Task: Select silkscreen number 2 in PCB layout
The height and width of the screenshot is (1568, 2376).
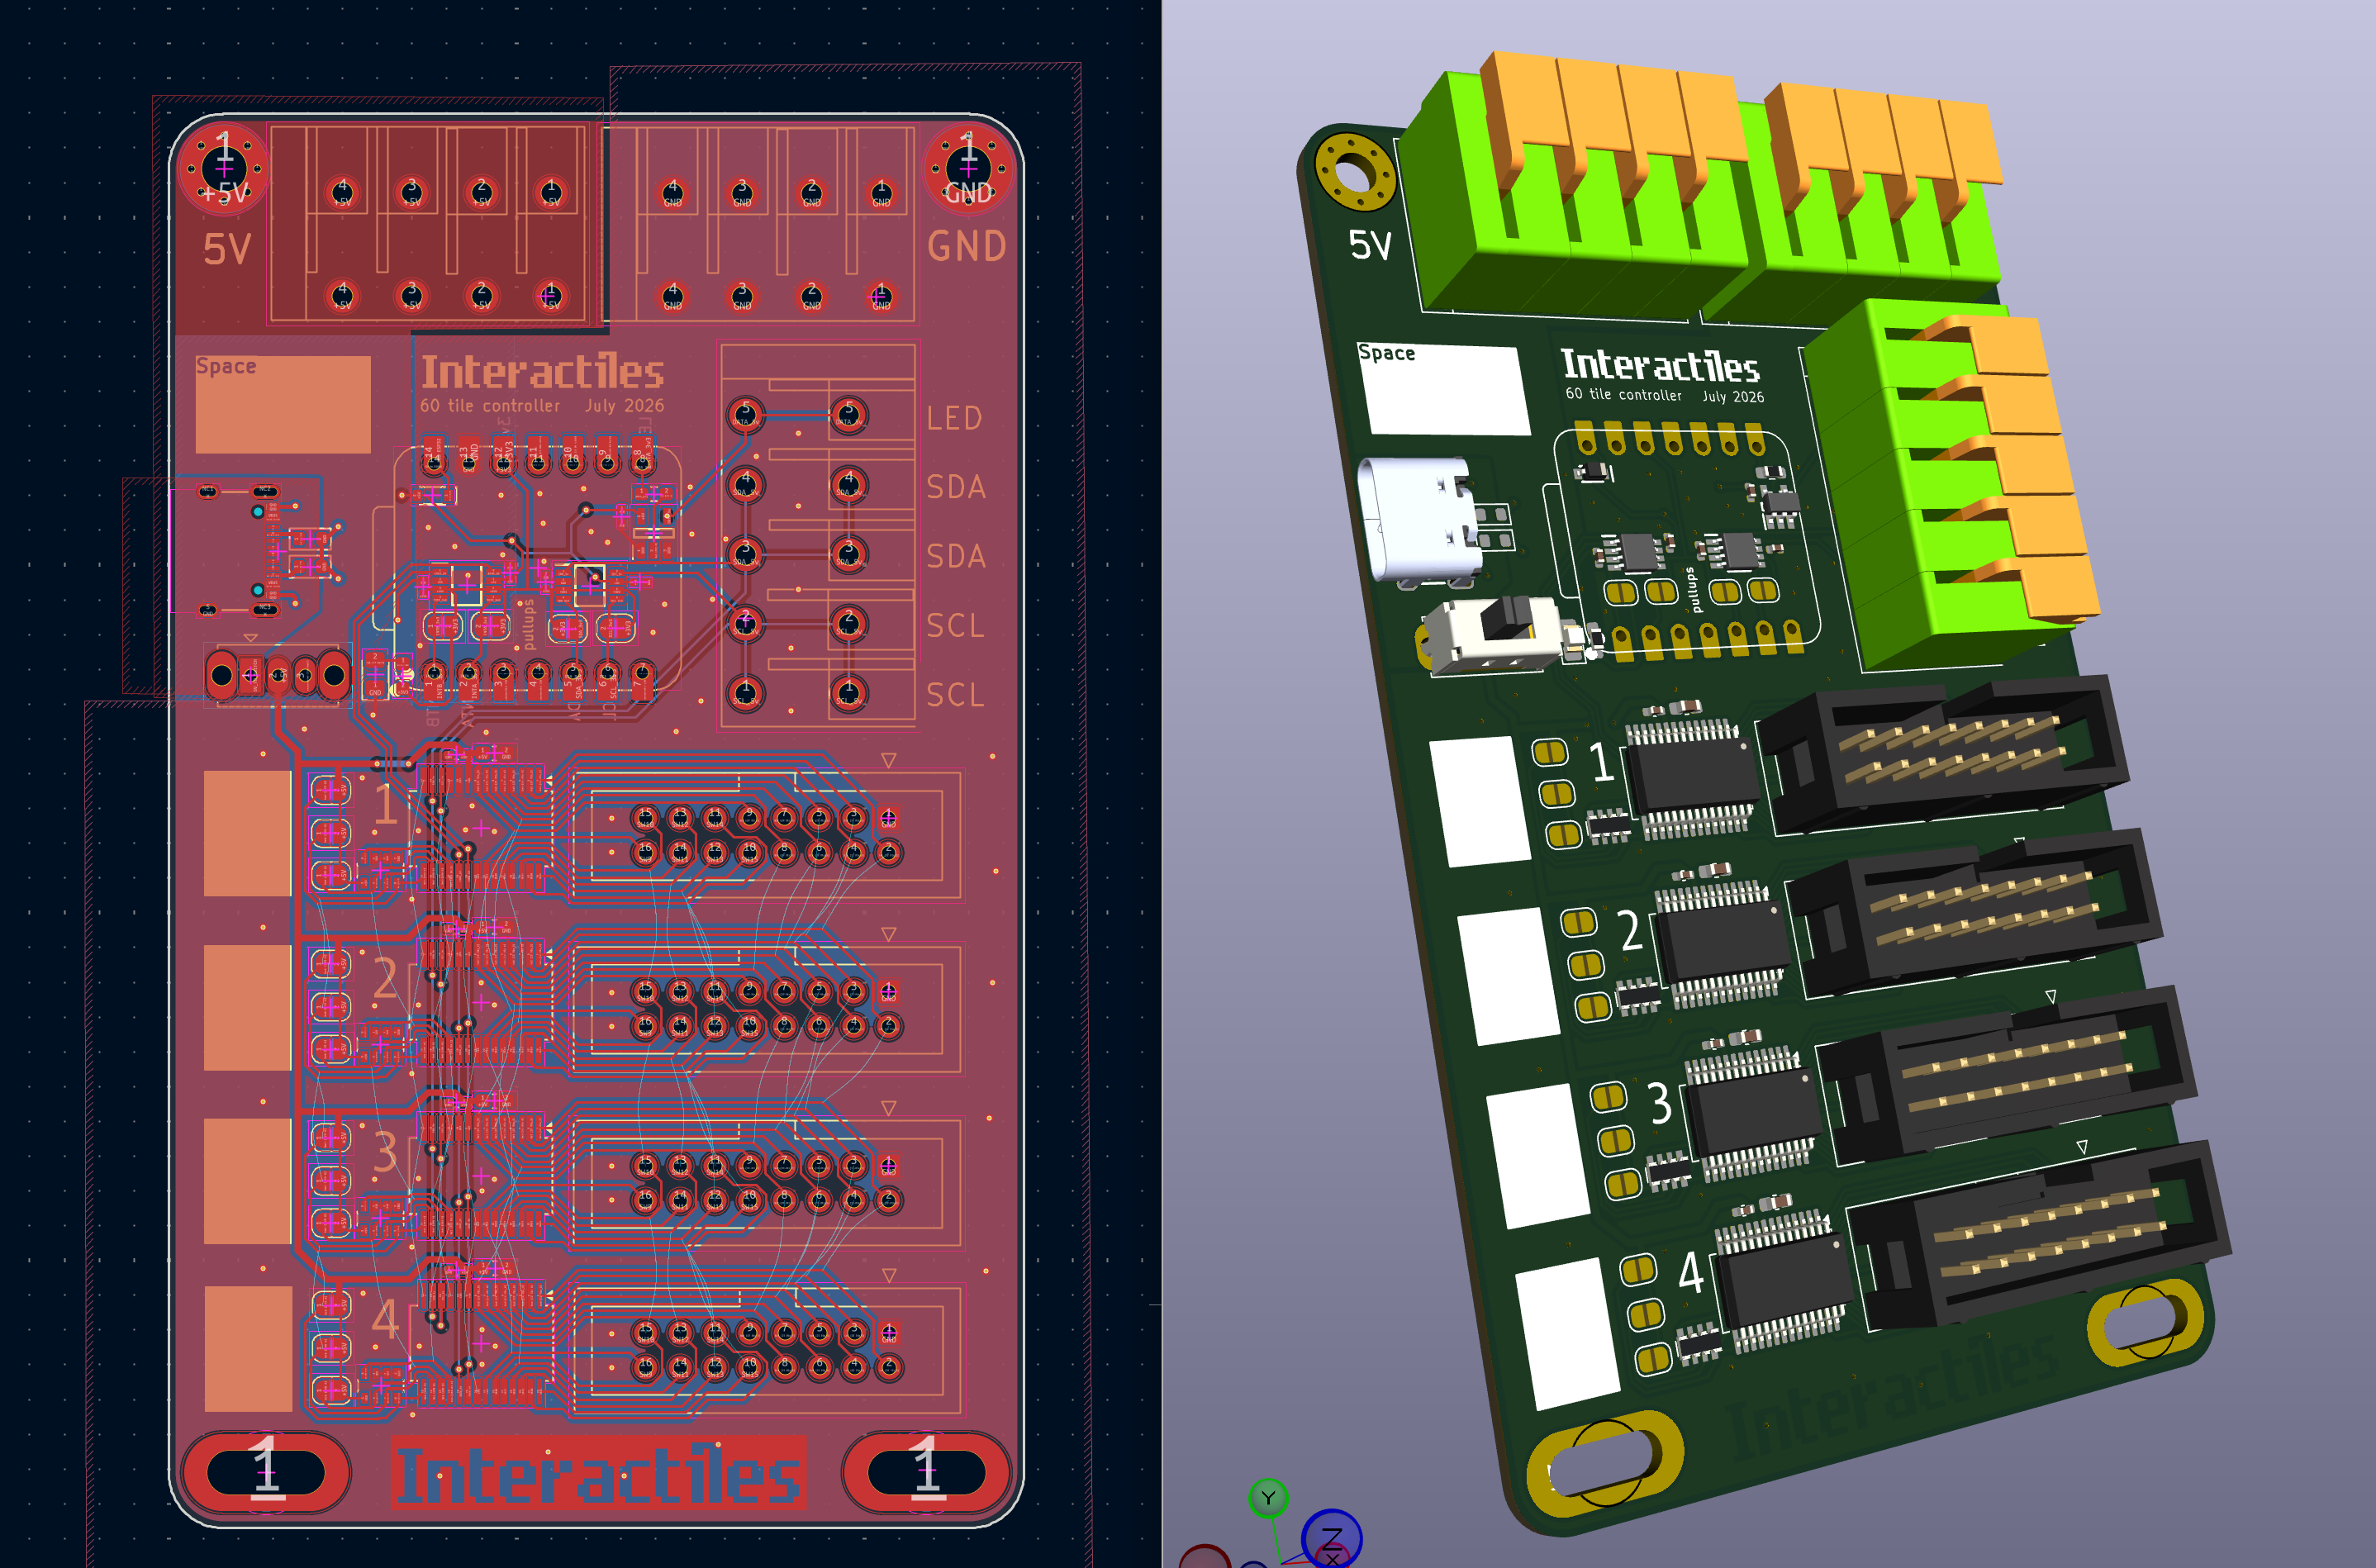Action: pos(386,978)
